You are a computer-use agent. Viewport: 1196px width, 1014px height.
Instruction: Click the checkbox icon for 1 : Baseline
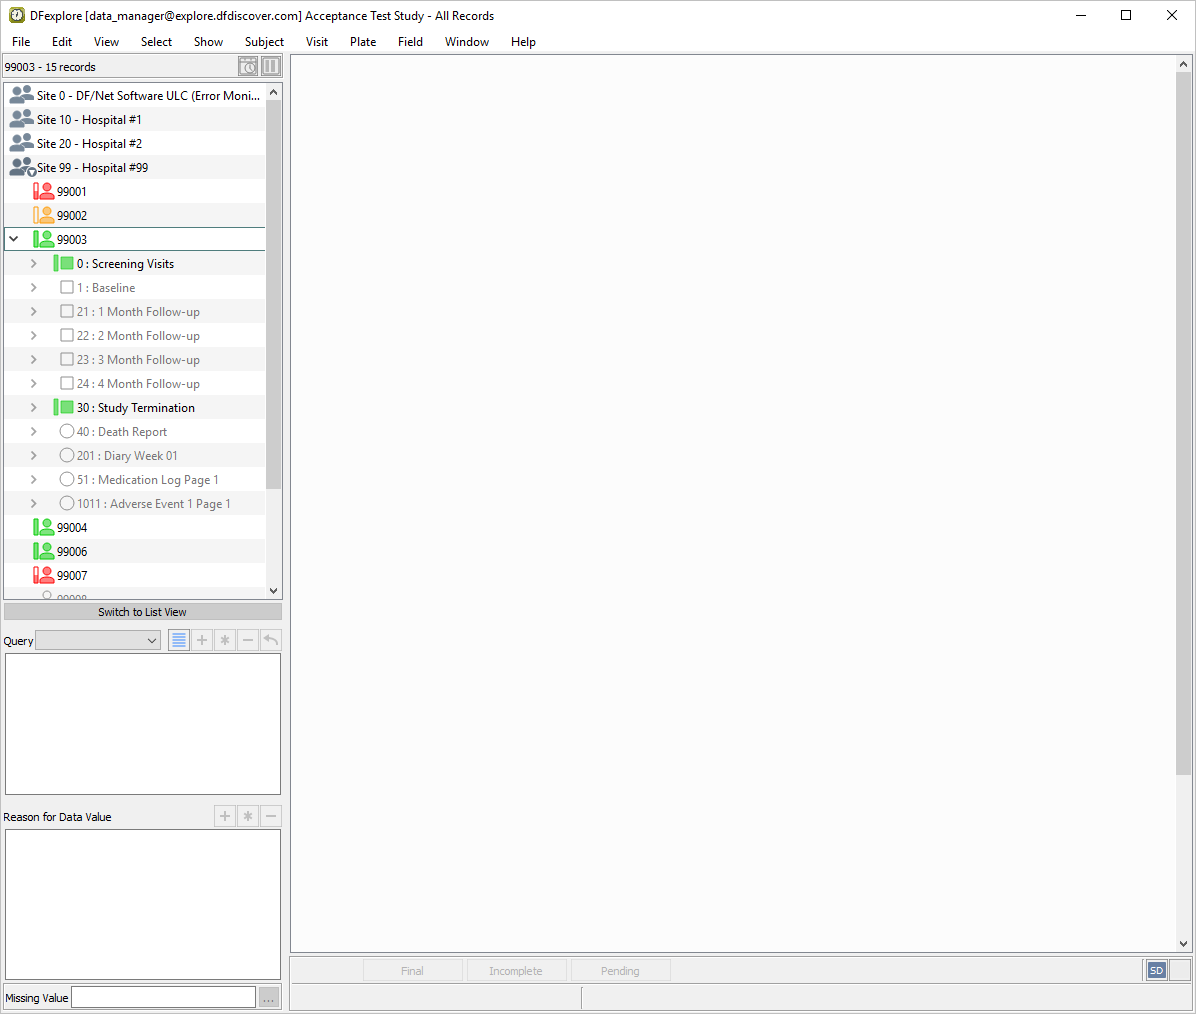(x=67, y=287)
